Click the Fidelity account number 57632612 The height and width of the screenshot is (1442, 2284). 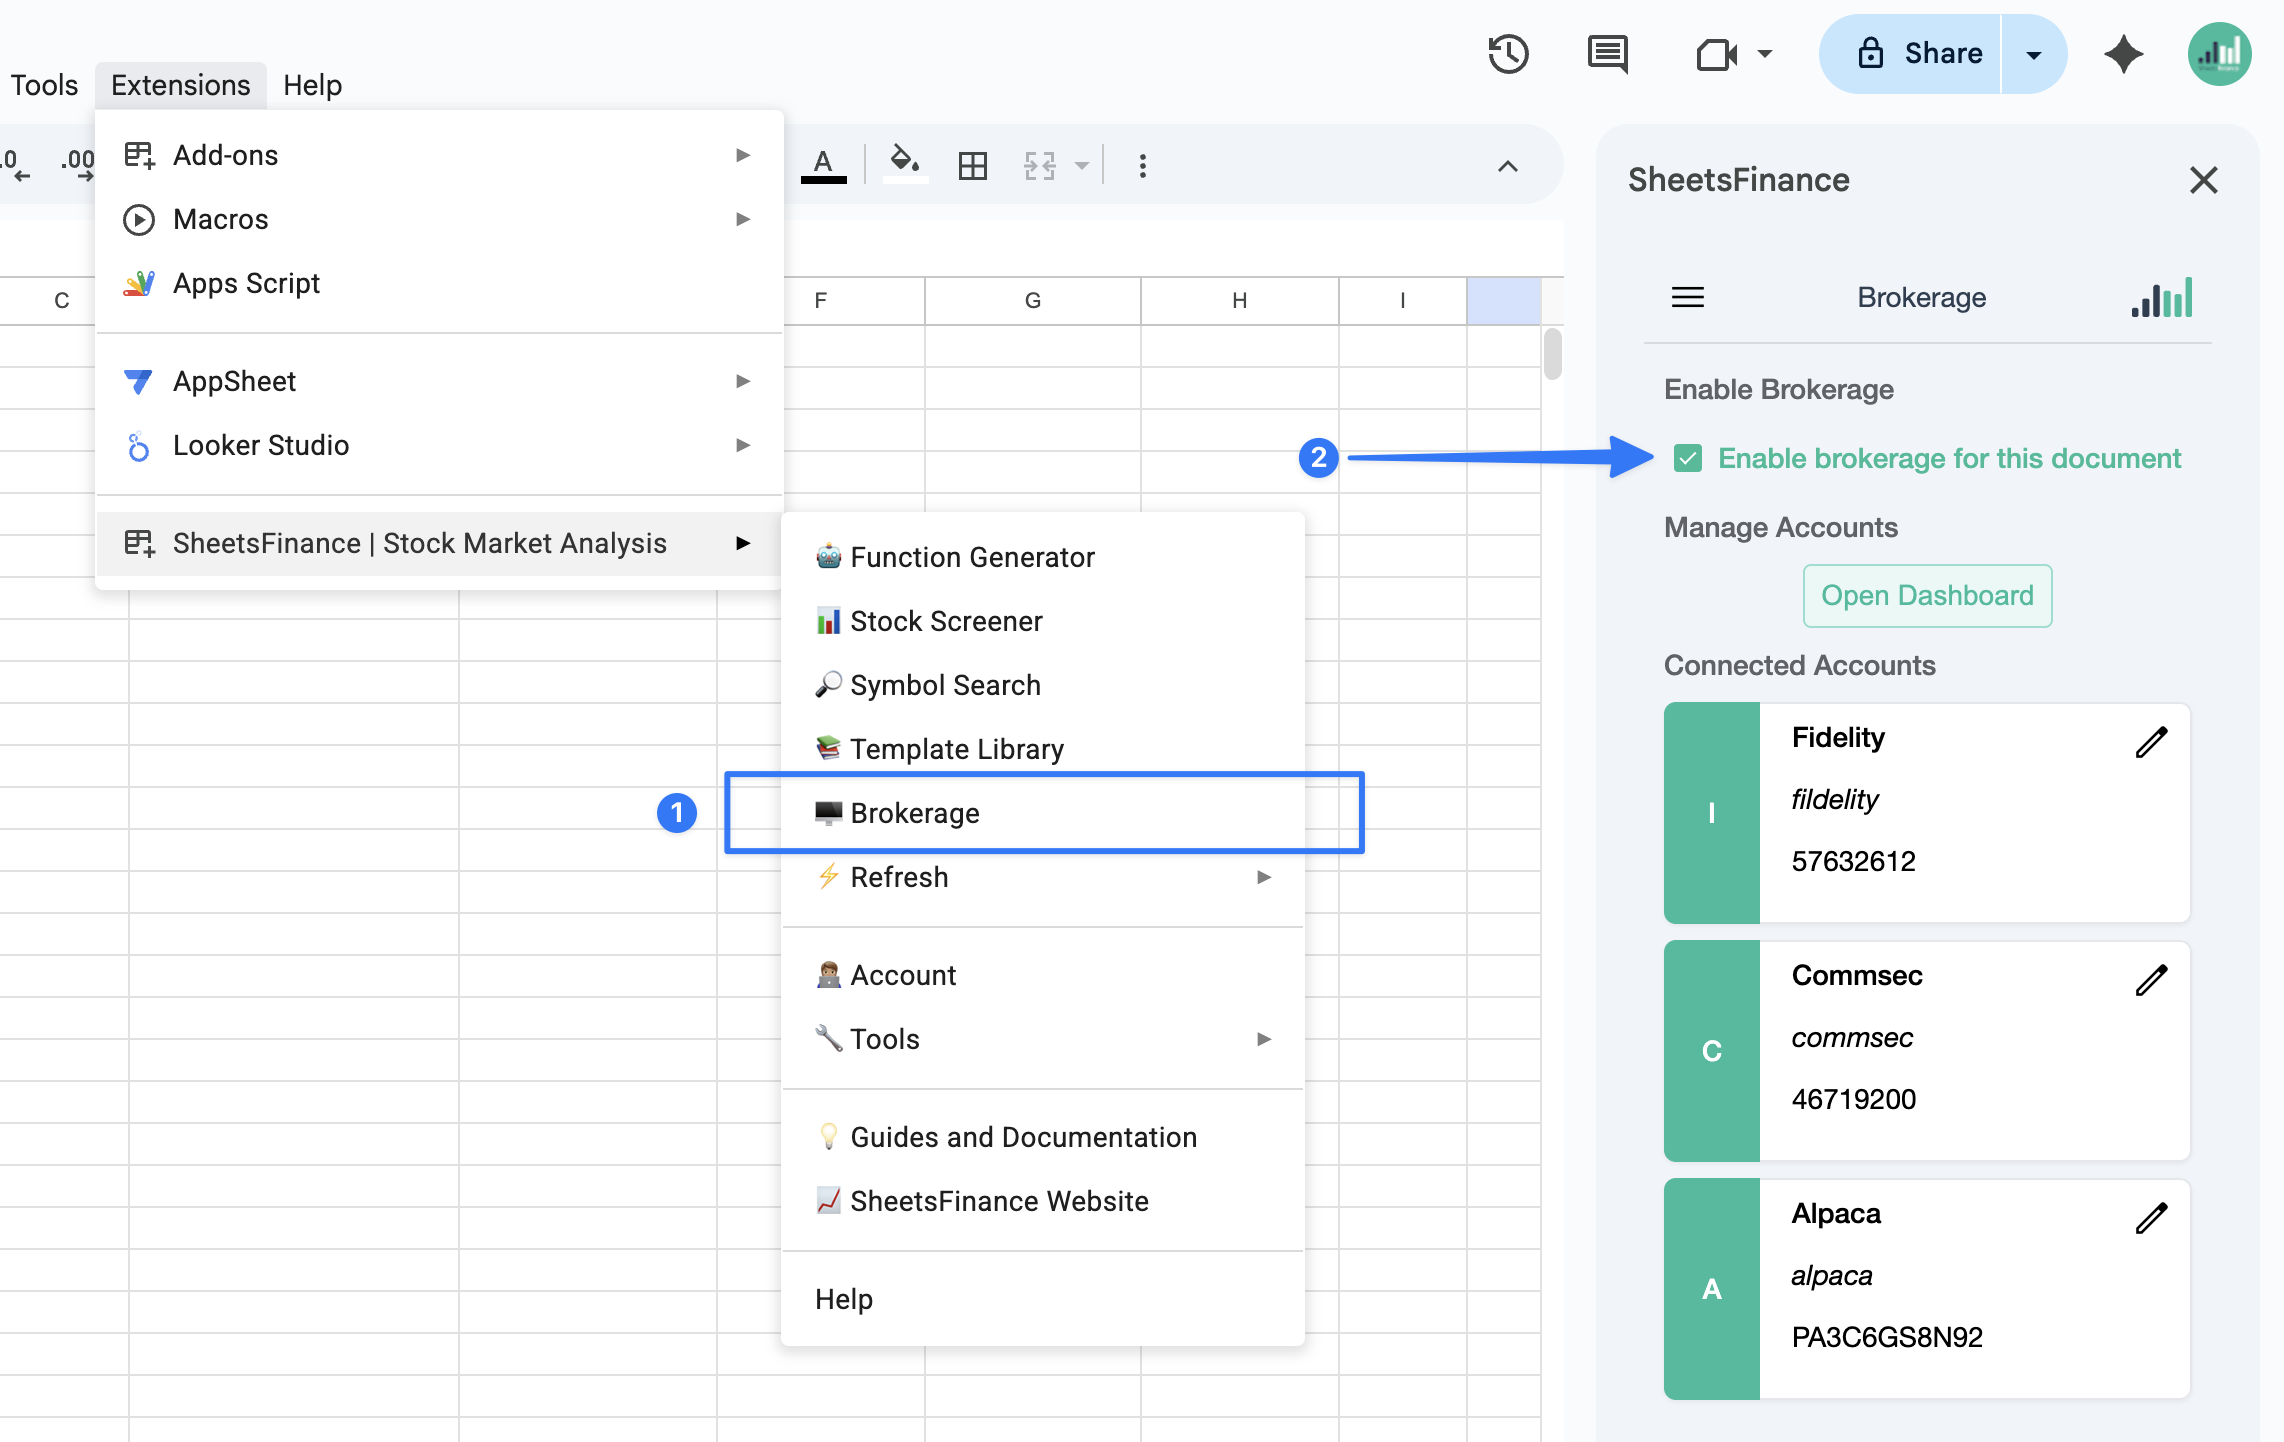click(1853, 861)
